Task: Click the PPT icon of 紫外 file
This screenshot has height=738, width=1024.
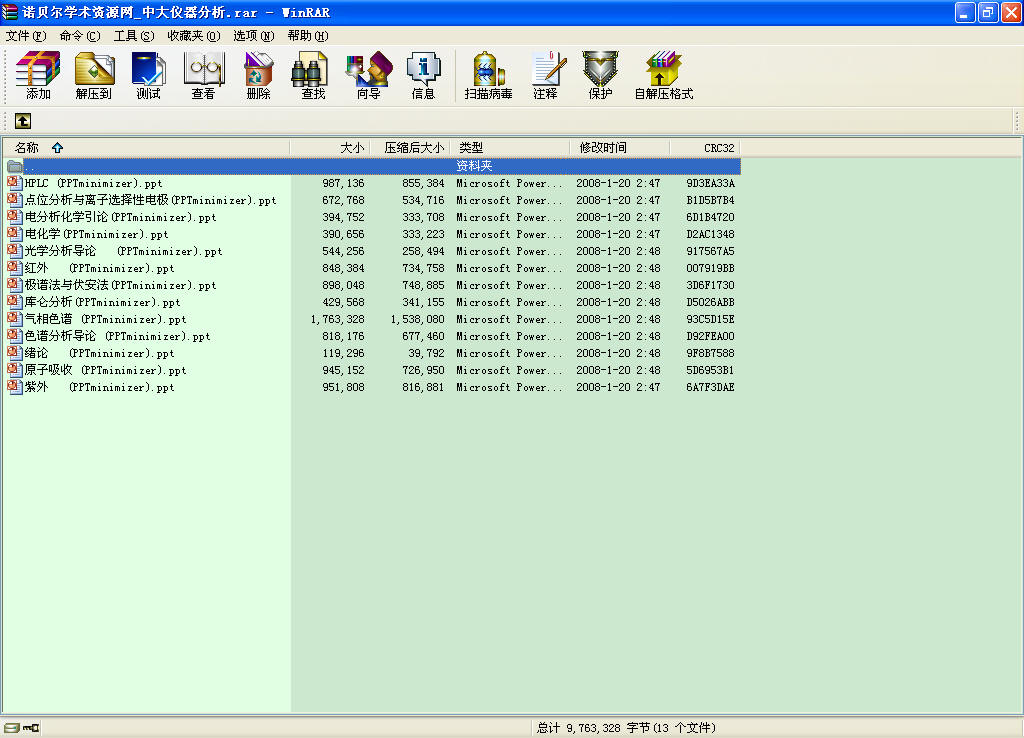Action: click(x=14, y=387)
